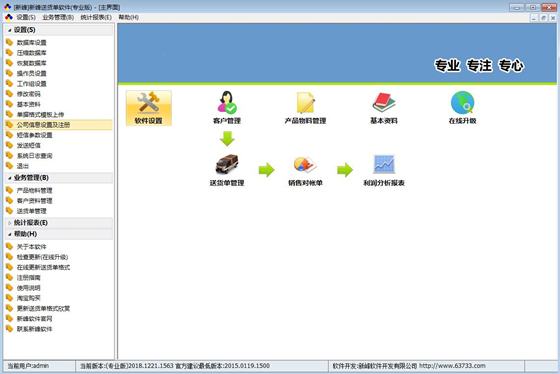Screen dimensions: 560x374
Task: Open the 利润分析报表 line chart icon
Action: [x=384, y=170]
